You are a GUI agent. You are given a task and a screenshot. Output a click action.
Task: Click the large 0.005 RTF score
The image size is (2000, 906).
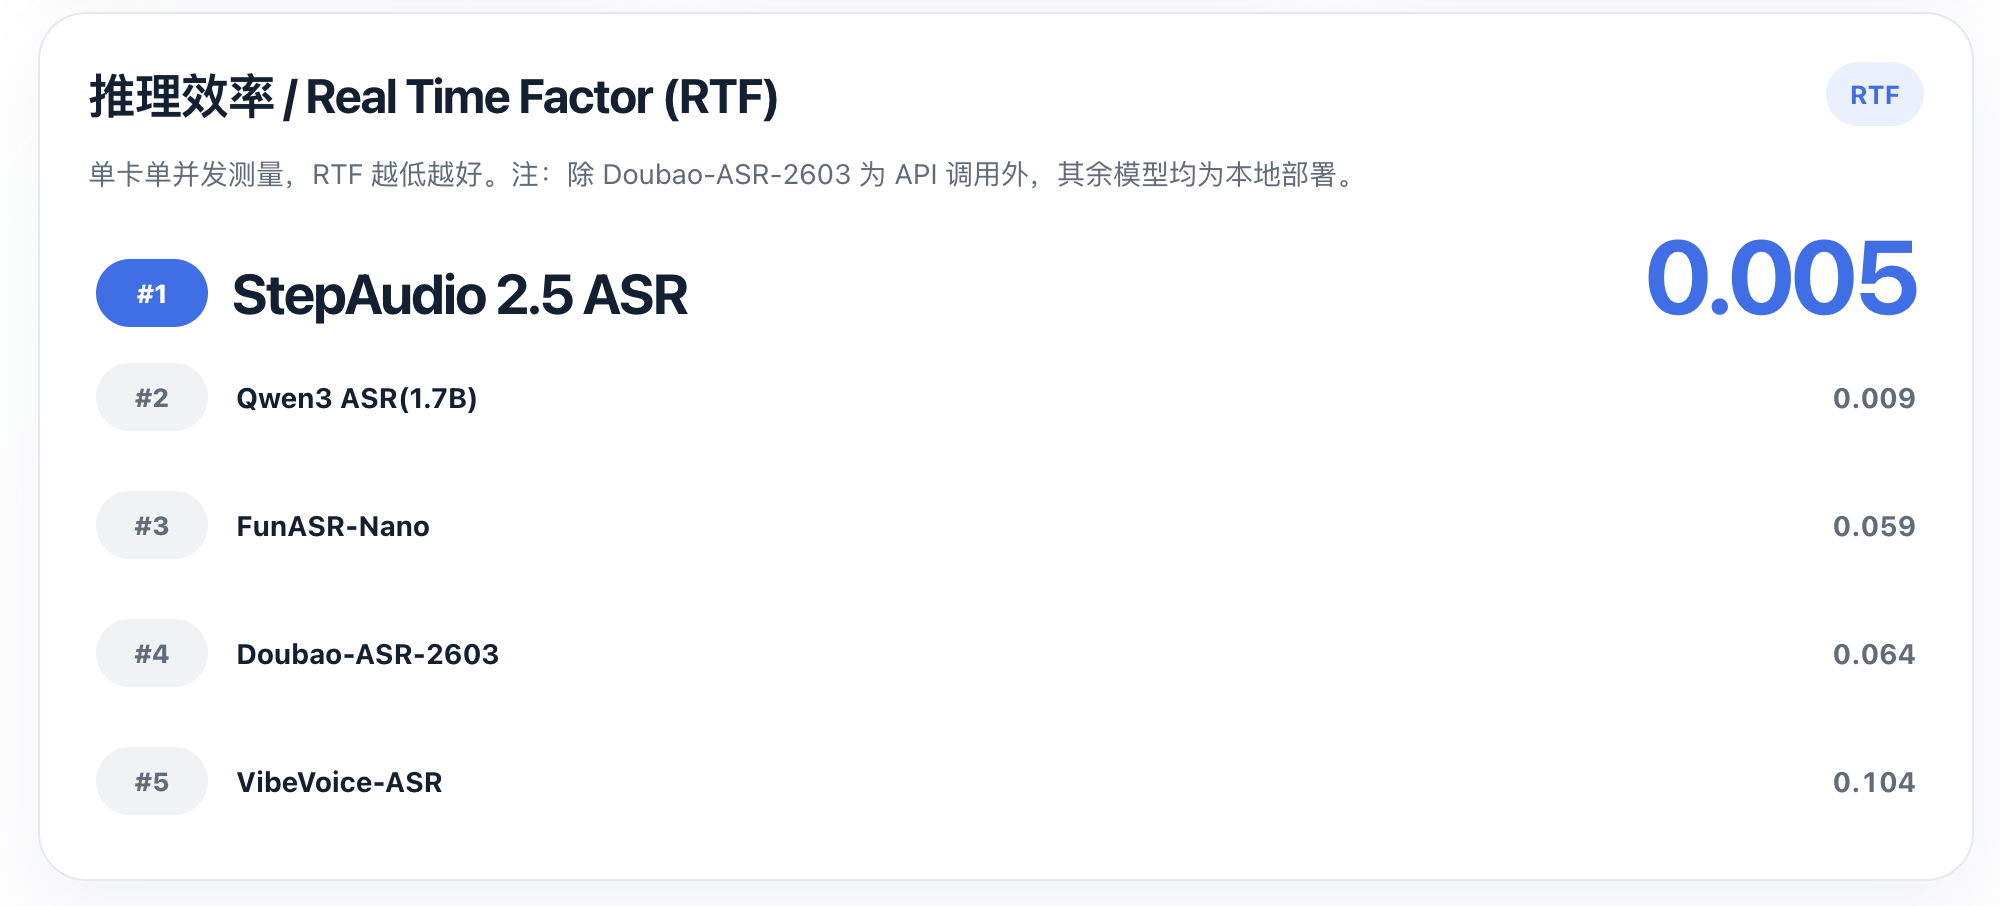tap(1781, 279)
